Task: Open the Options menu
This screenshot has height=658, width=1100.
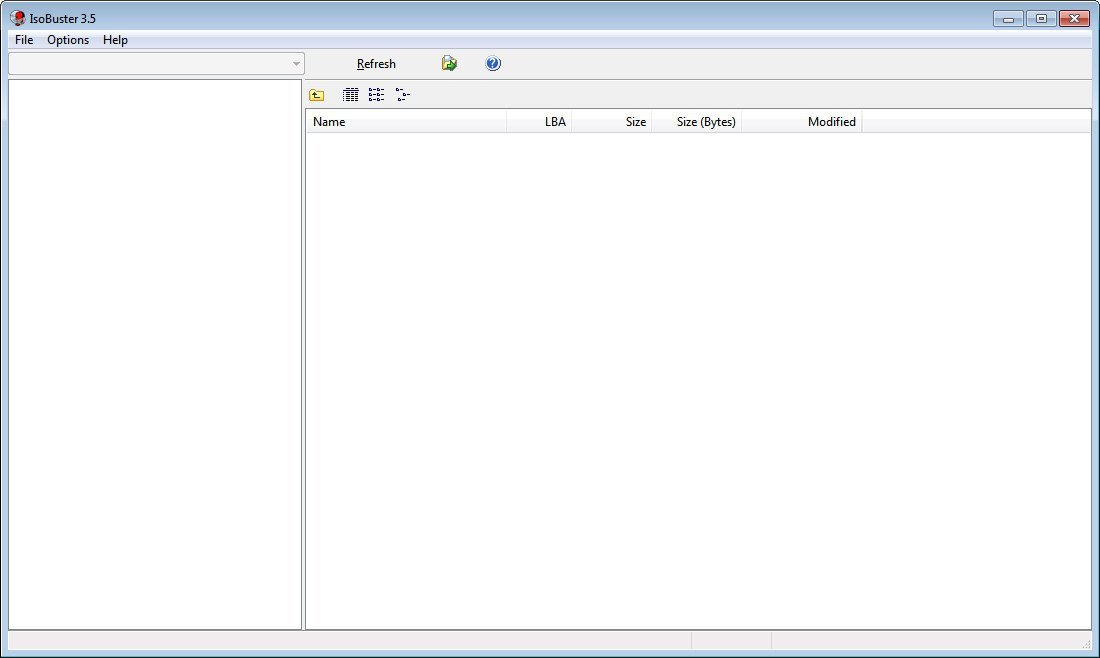Action: 67,40
